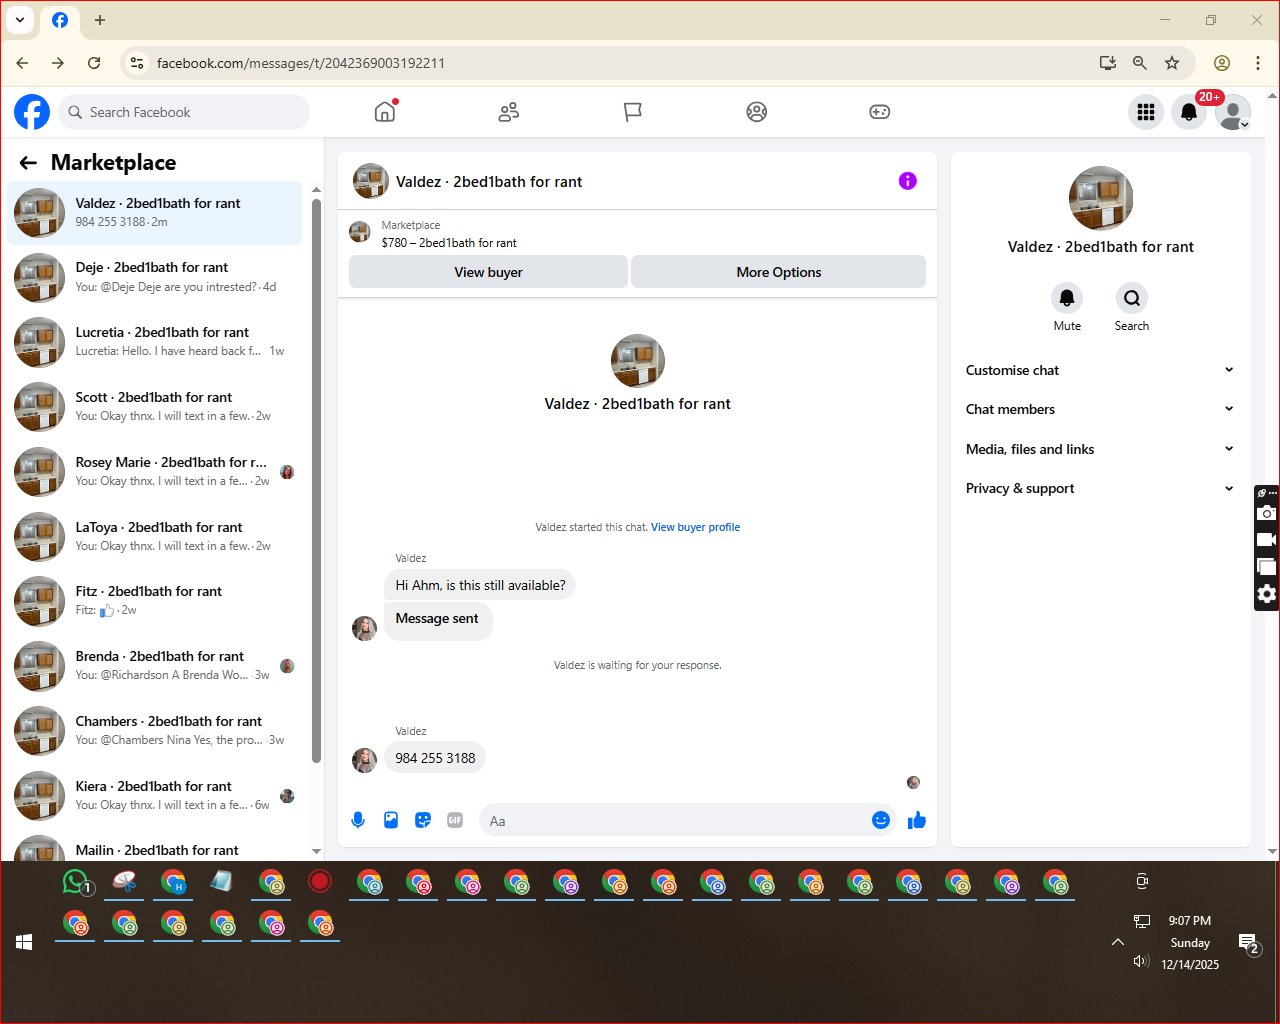
Task: Open notifications bell with 20+ badge
Action: tap(1189, 112)
